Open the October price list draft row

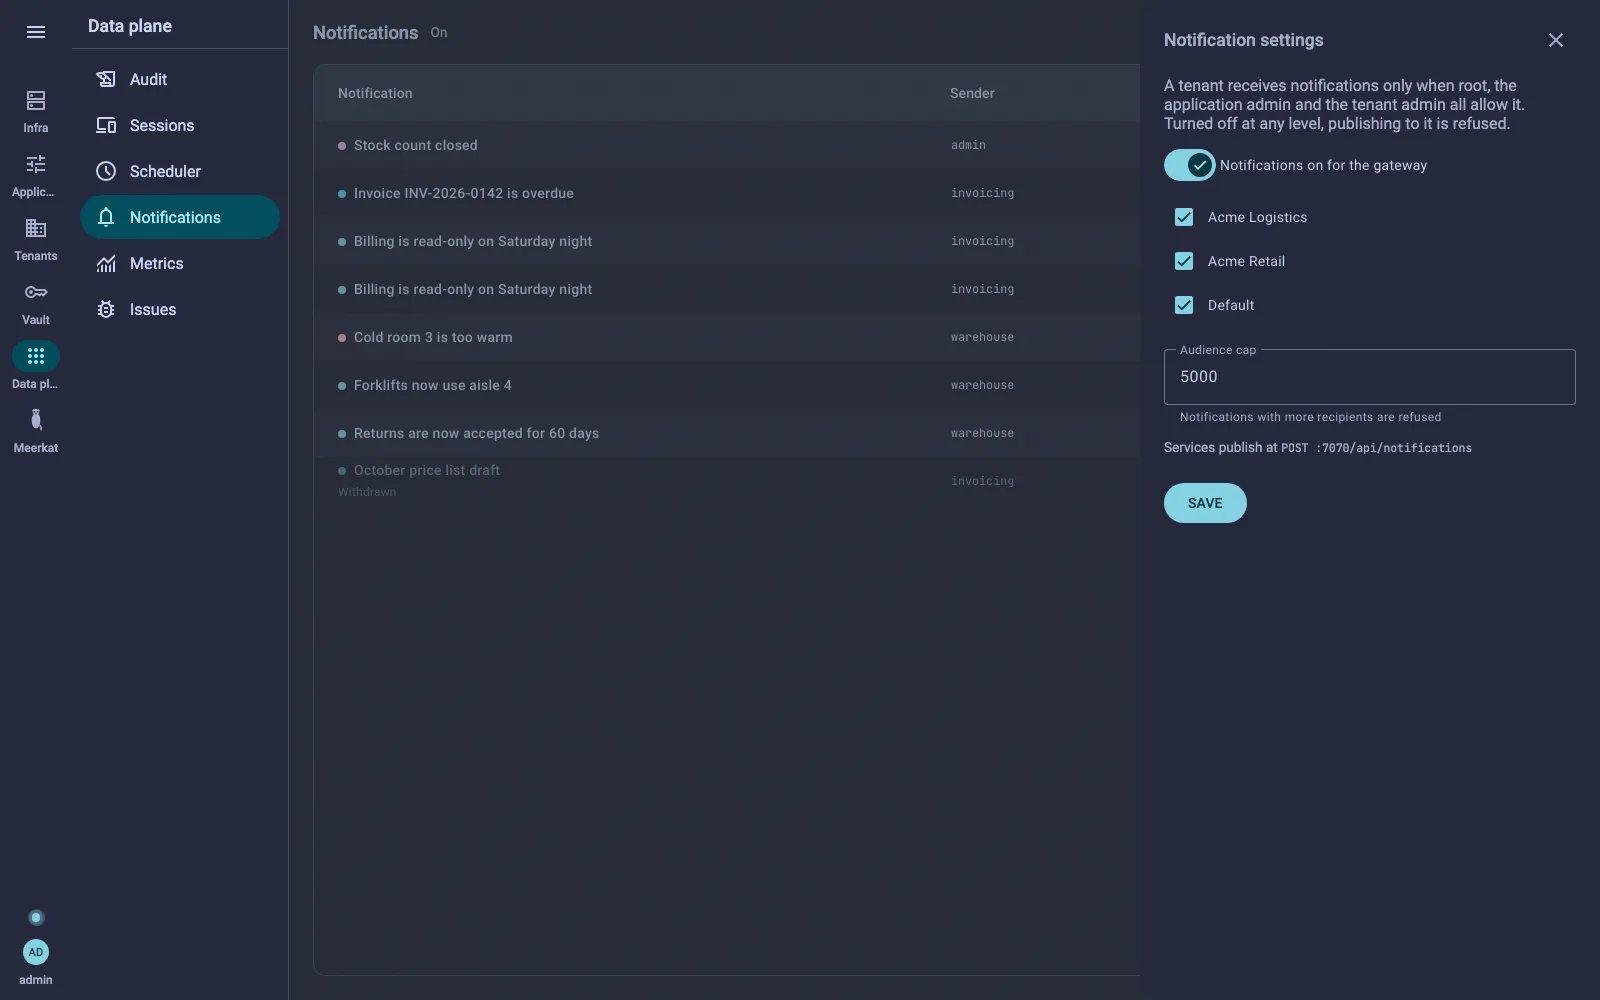727,481
